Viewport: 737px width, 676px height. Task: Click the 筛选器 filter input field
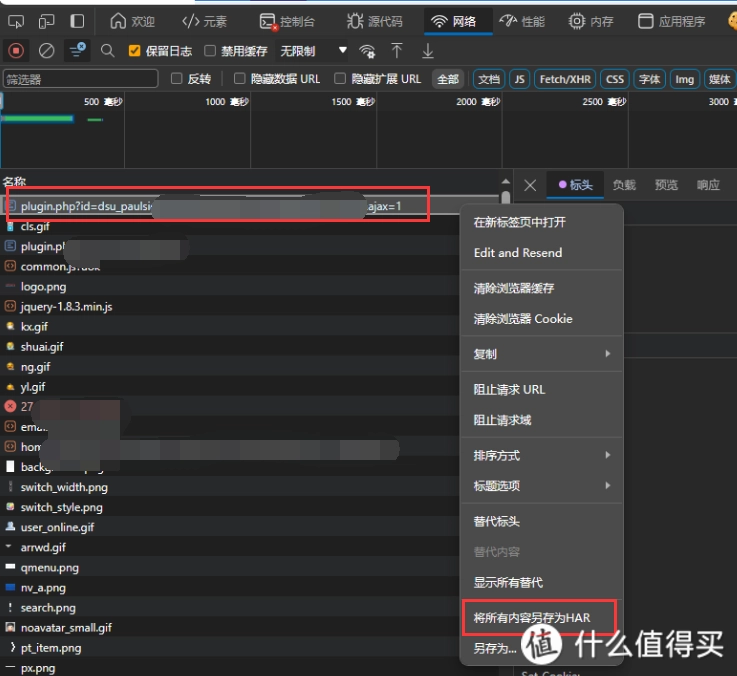click(80, 79)
